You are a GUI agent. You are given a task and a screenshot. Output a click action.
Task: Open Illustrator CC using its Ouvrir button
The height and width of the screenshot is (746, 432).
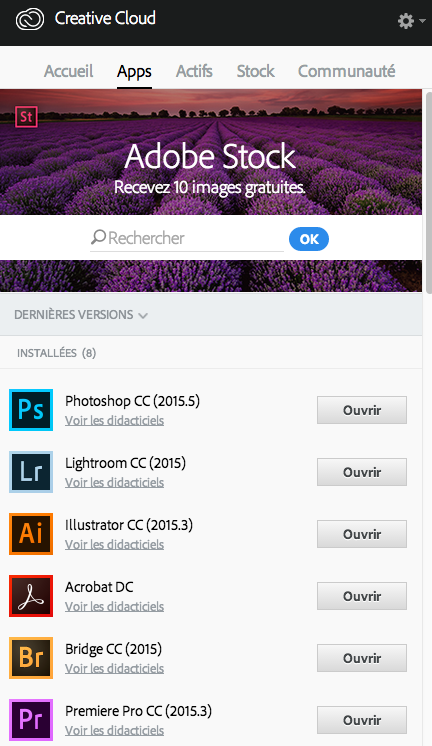(x=362, y=534)
